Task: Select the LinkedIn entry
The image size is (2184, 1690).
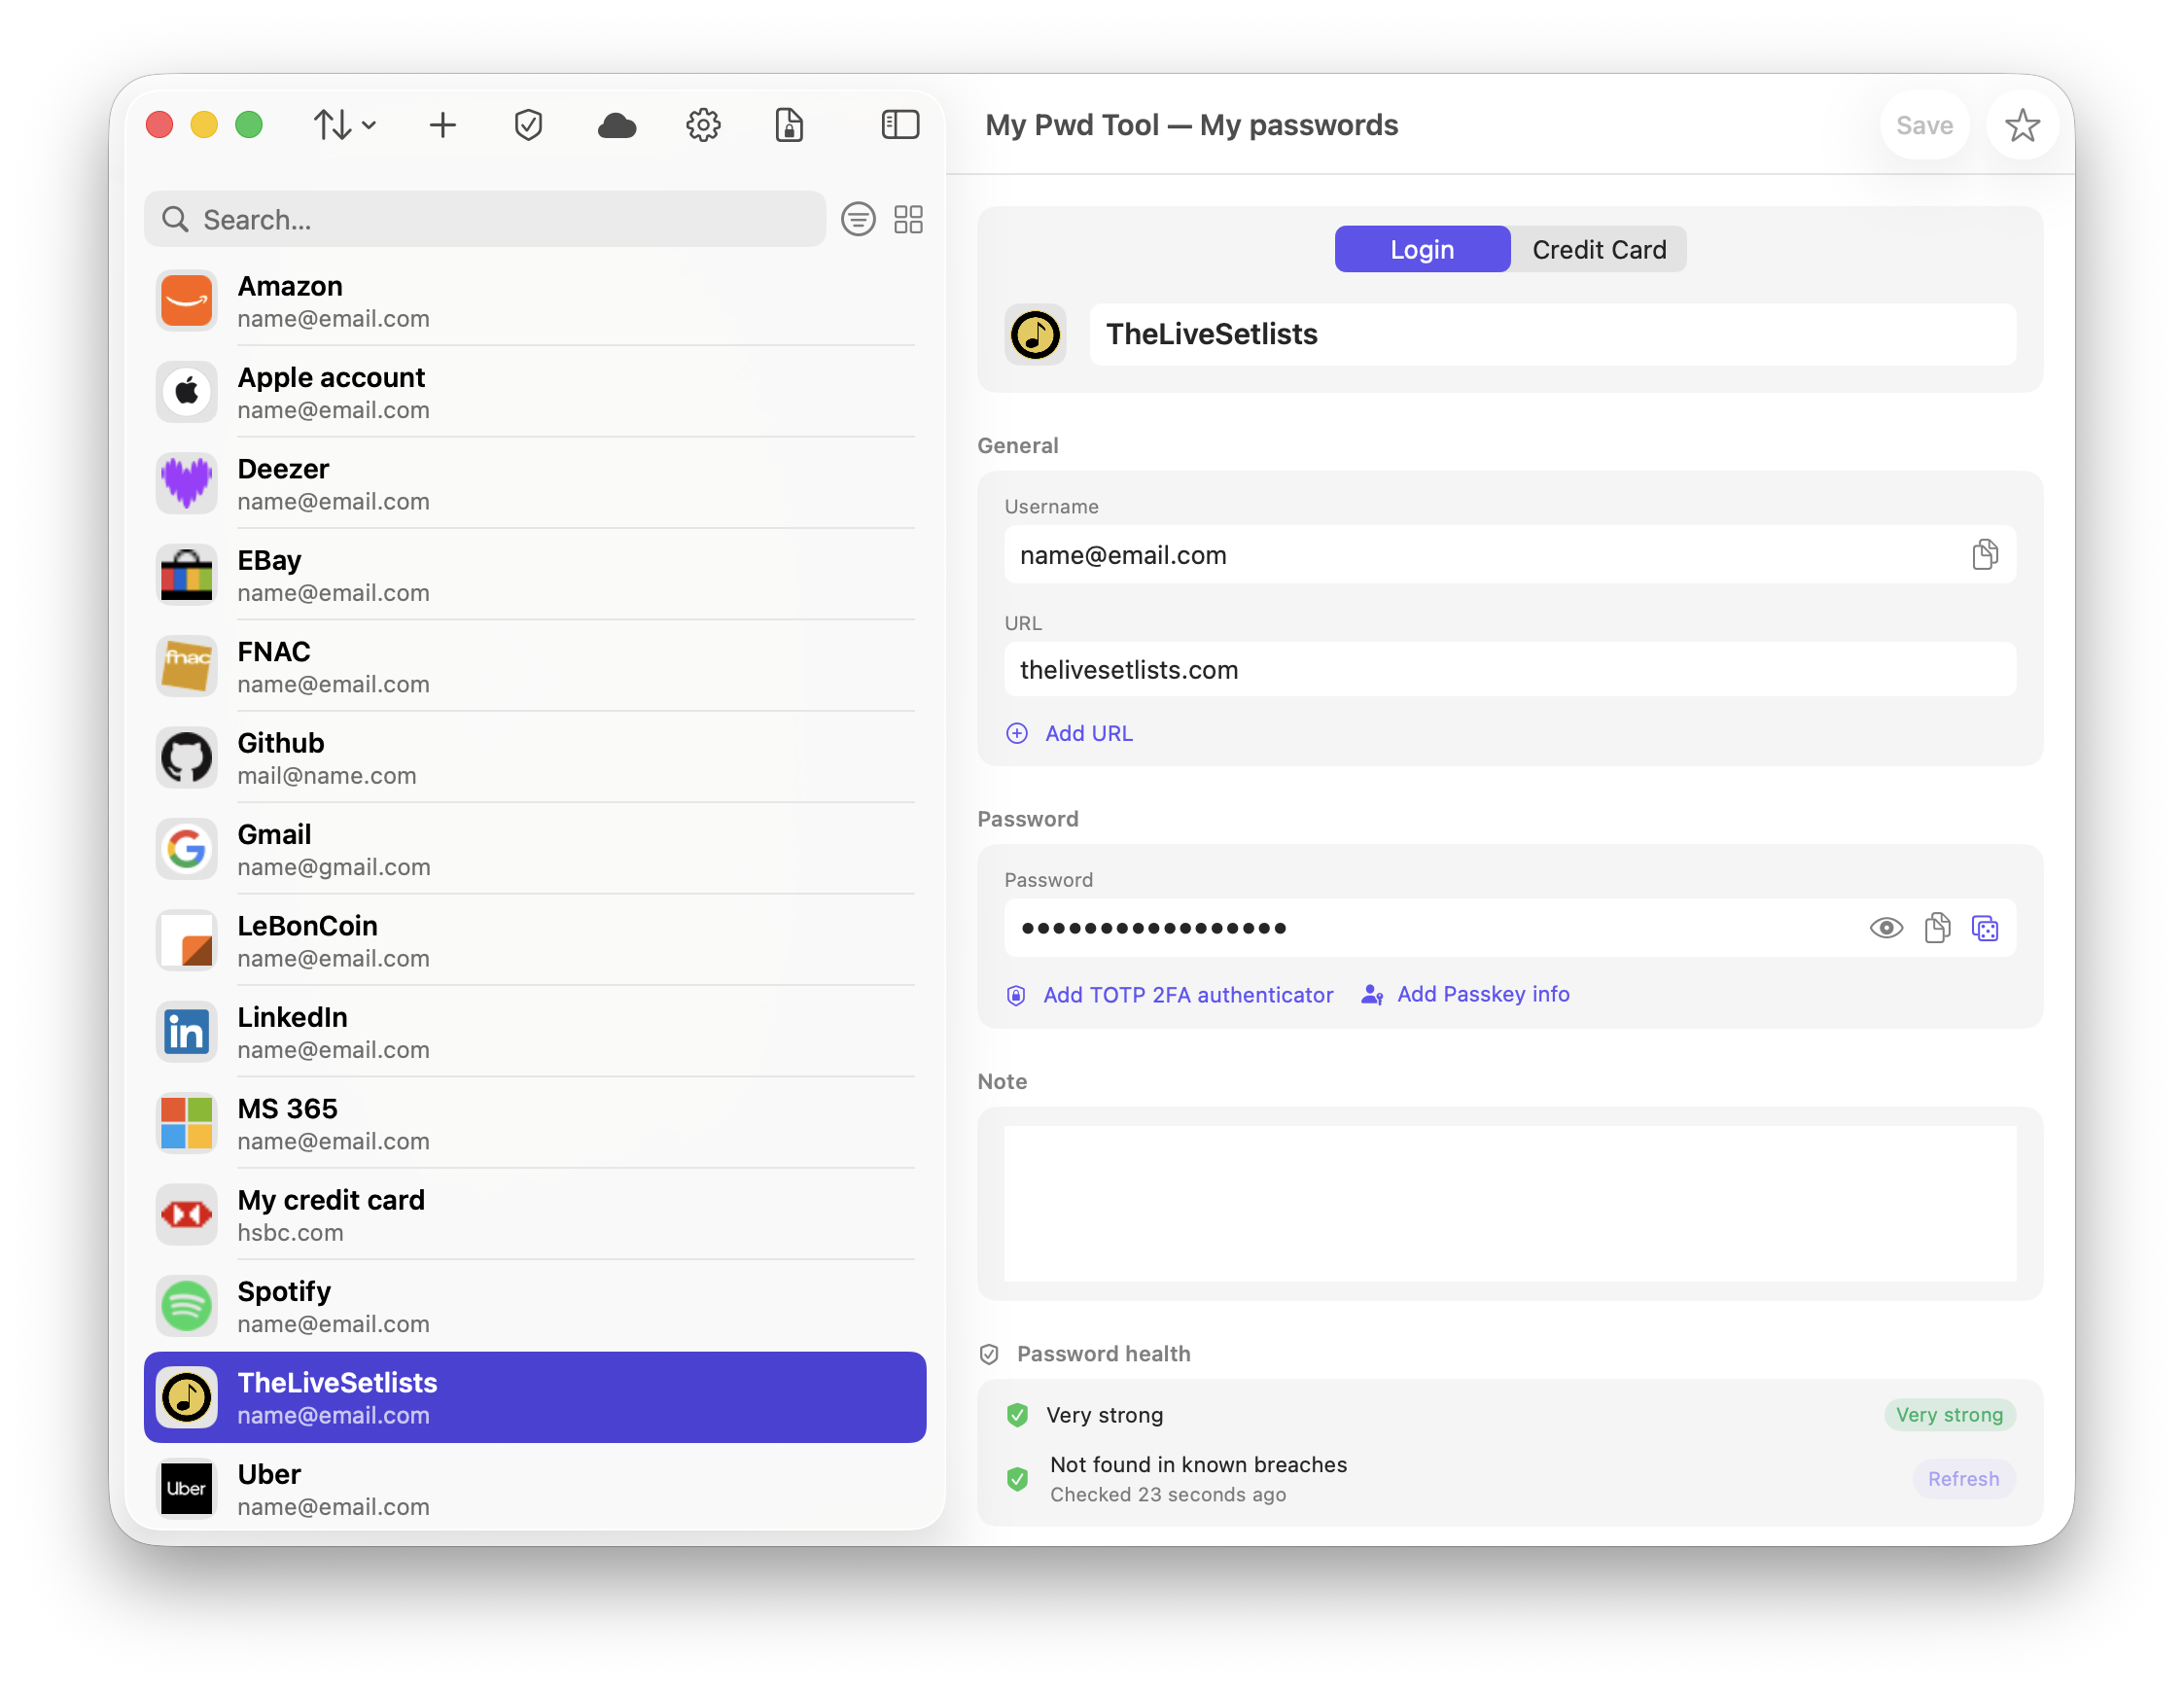Action: 535,1032
